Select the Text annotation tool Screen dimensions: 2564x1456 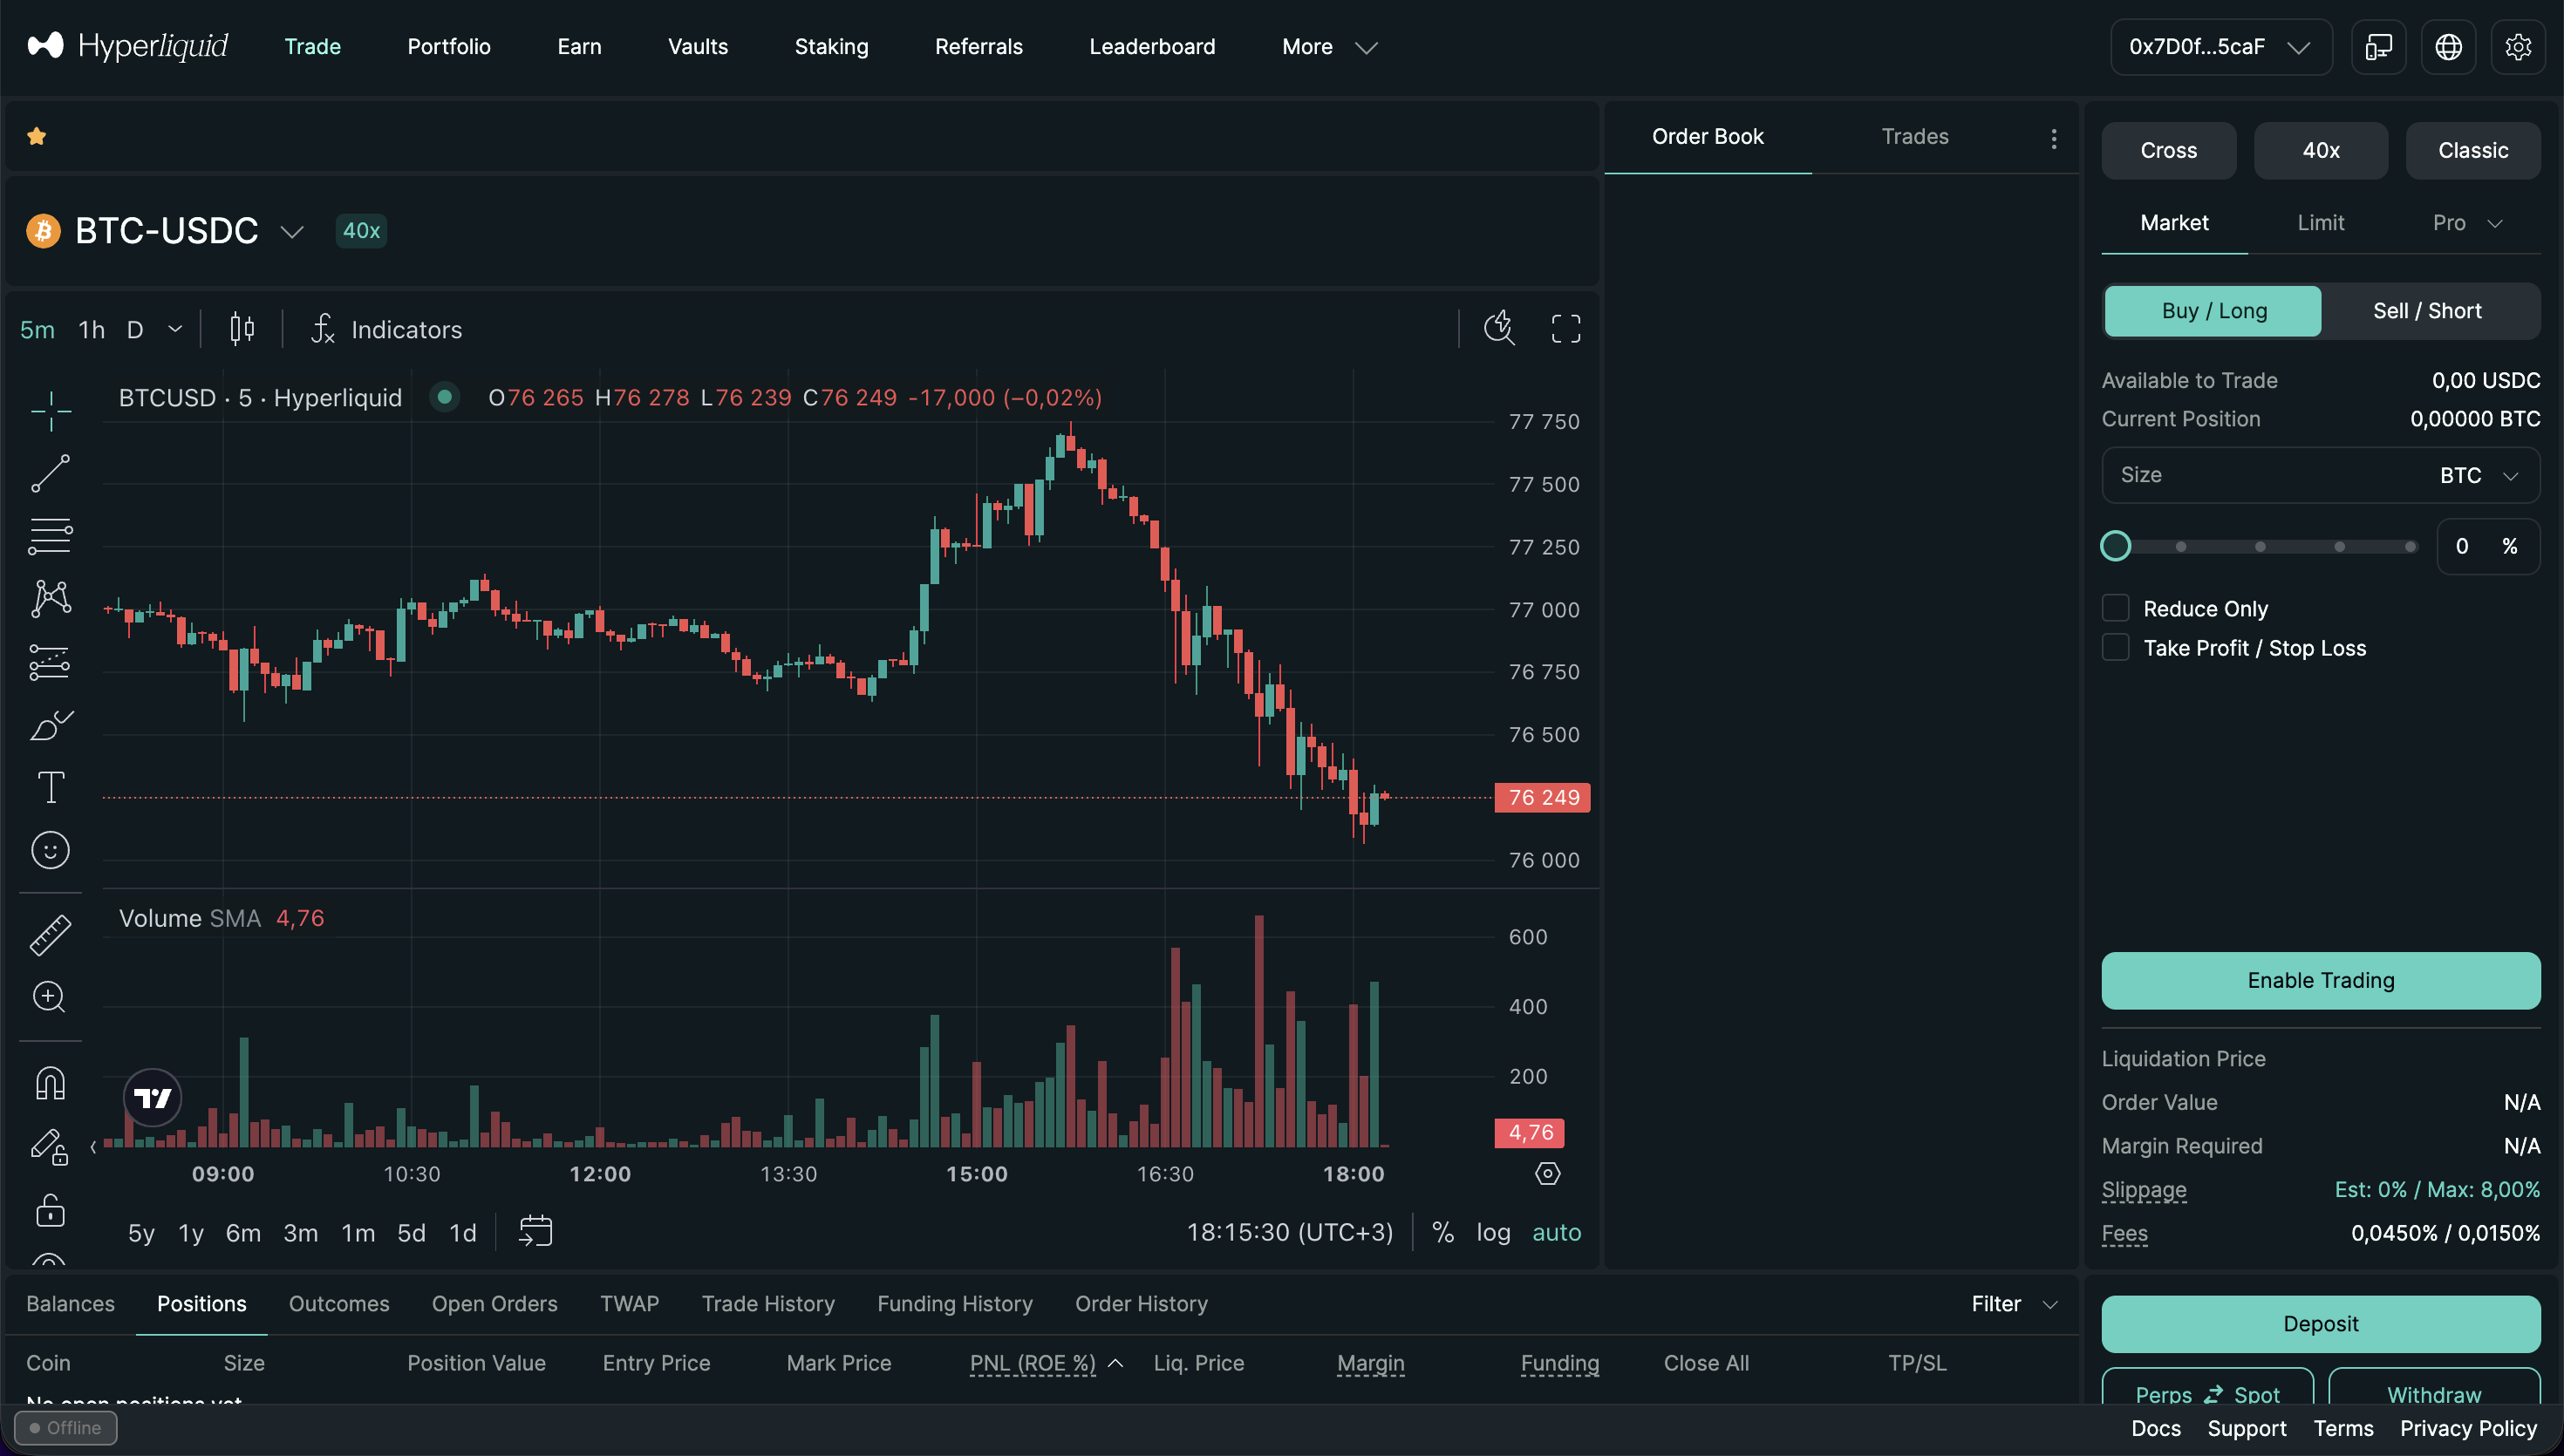tap(50, 788)
